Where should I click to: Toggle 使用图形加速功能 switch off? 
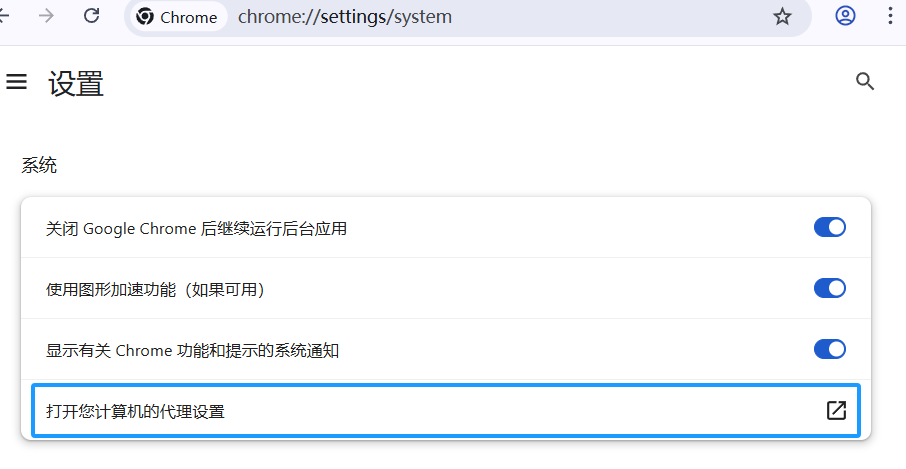point(830,288)
